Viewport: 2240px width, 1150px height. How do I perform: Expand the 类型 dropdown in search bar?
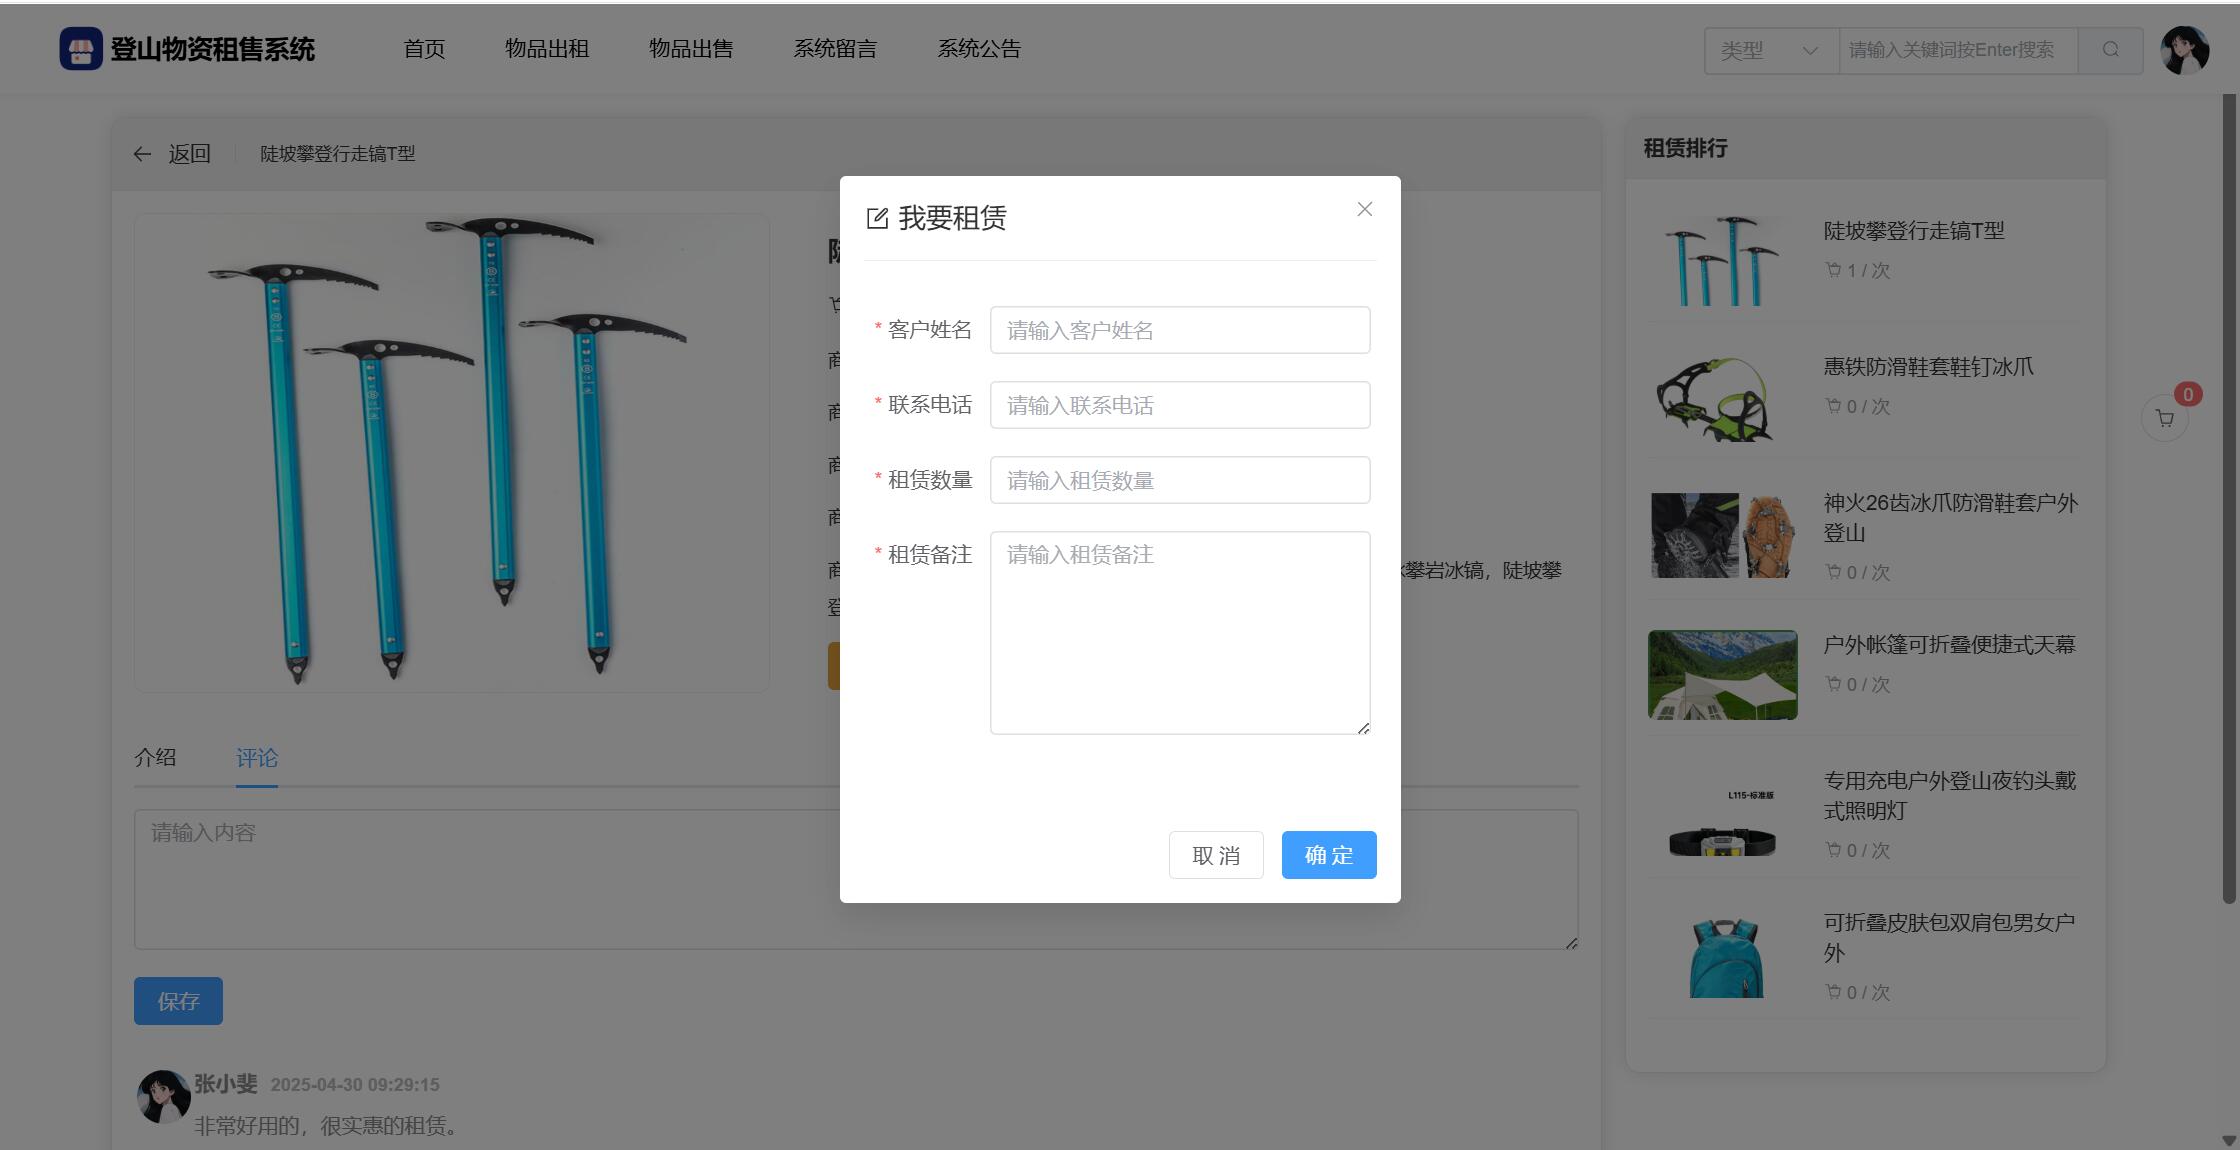pos(1770,50)
